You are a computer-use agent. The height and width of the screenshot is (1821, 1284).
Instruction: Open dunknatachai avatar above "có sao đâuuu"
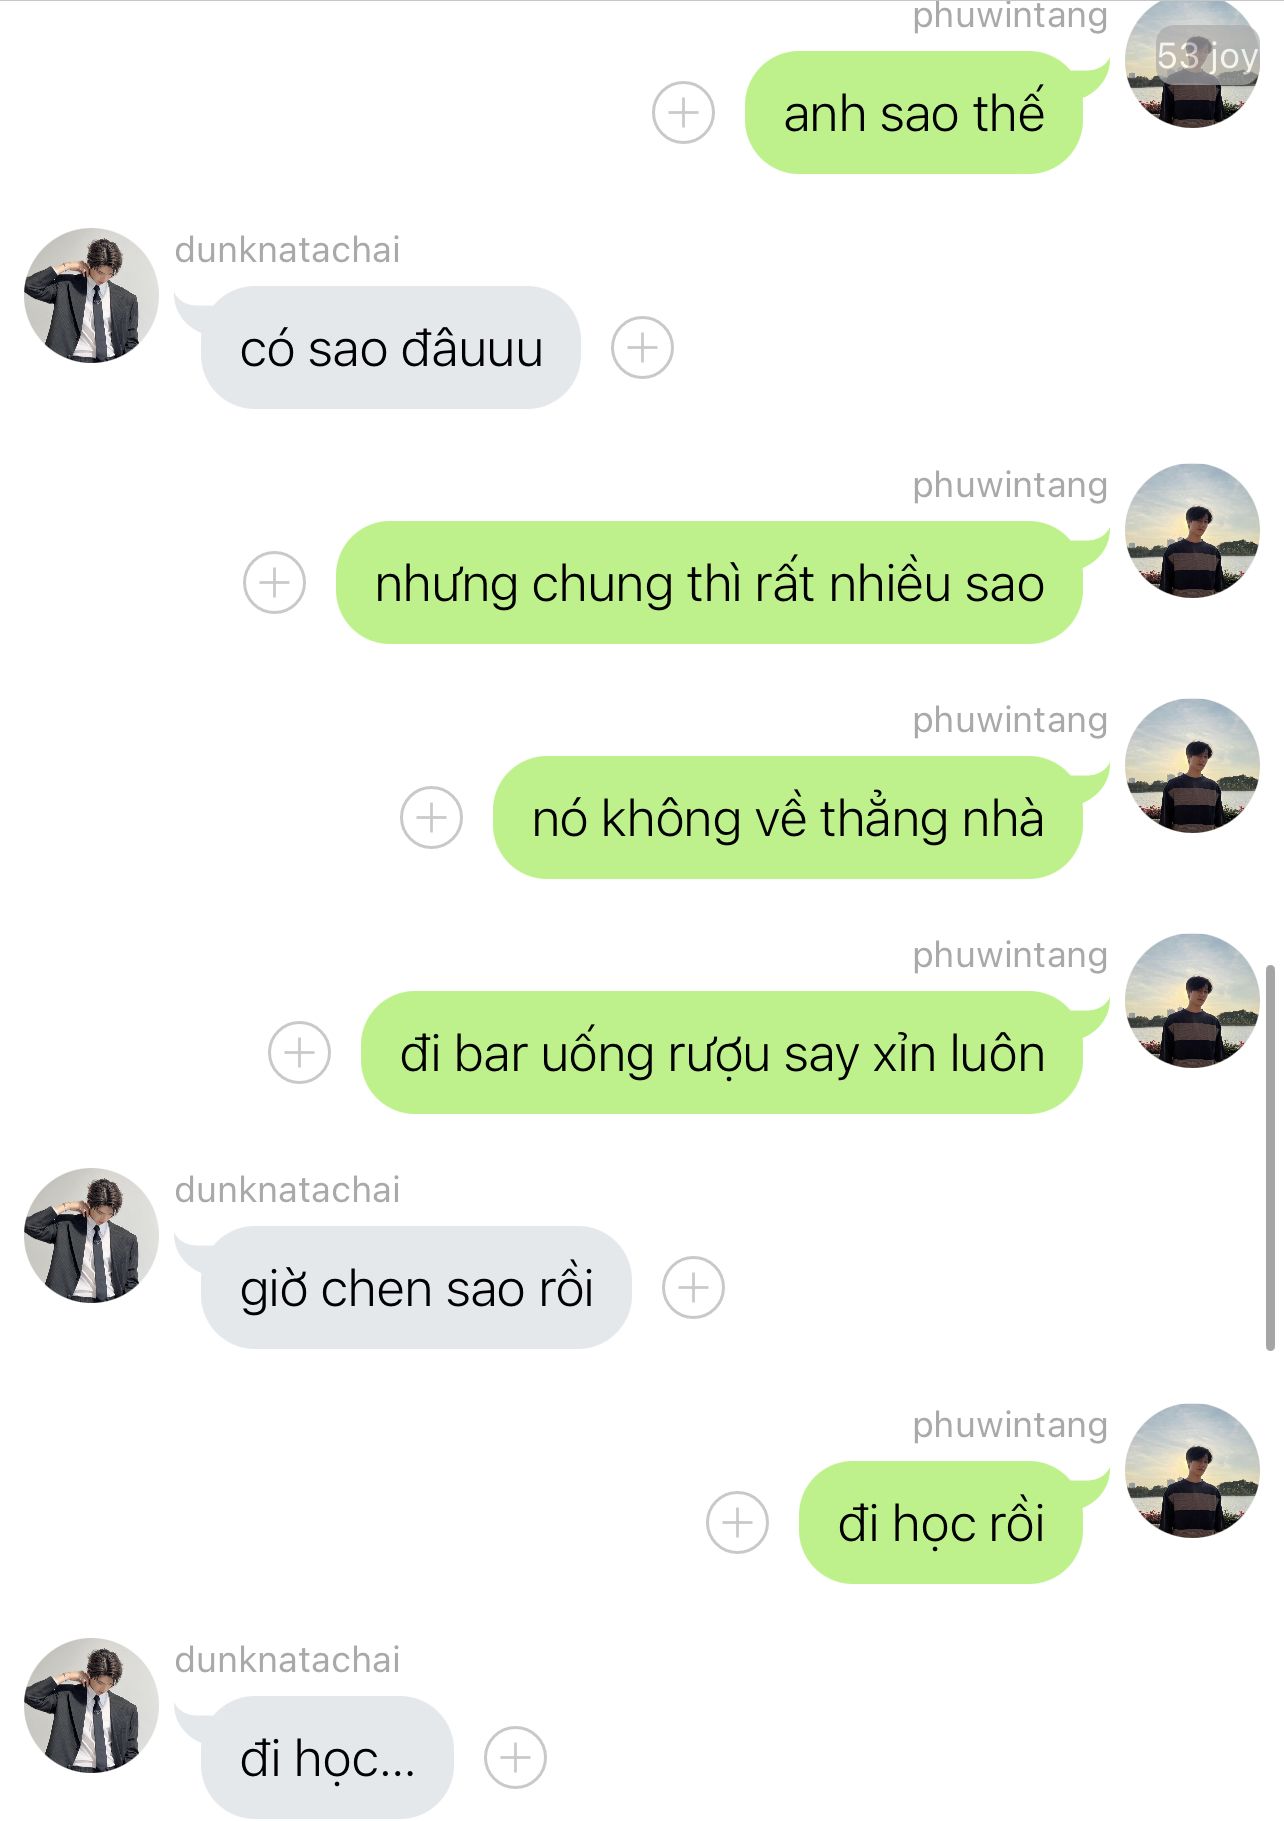click(x=91, y=295)
